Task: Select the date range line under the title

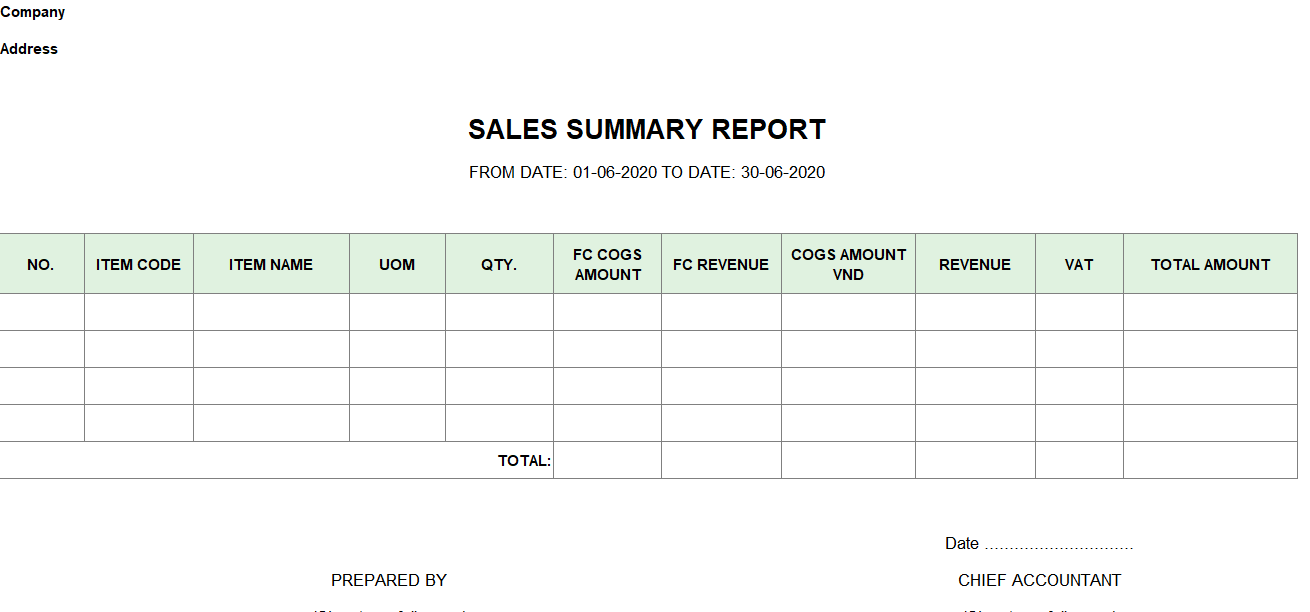Action: [647, 172]
